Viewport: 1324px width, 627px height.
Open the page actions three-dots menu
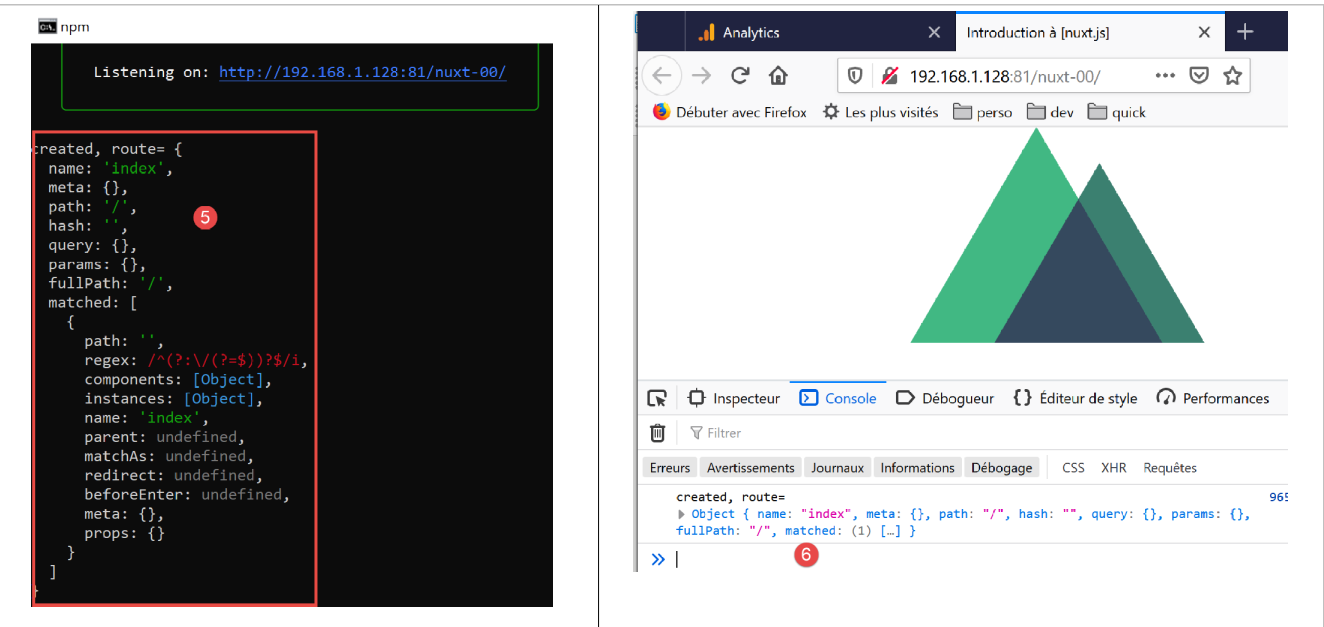(1165, 76)
